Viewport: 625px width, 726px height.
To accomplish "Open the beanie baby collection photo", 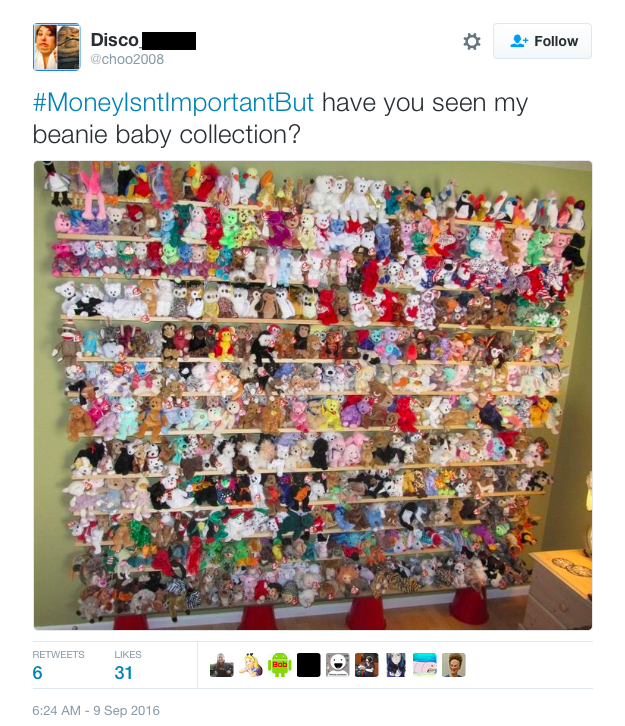I will click(x=313, y=395).
